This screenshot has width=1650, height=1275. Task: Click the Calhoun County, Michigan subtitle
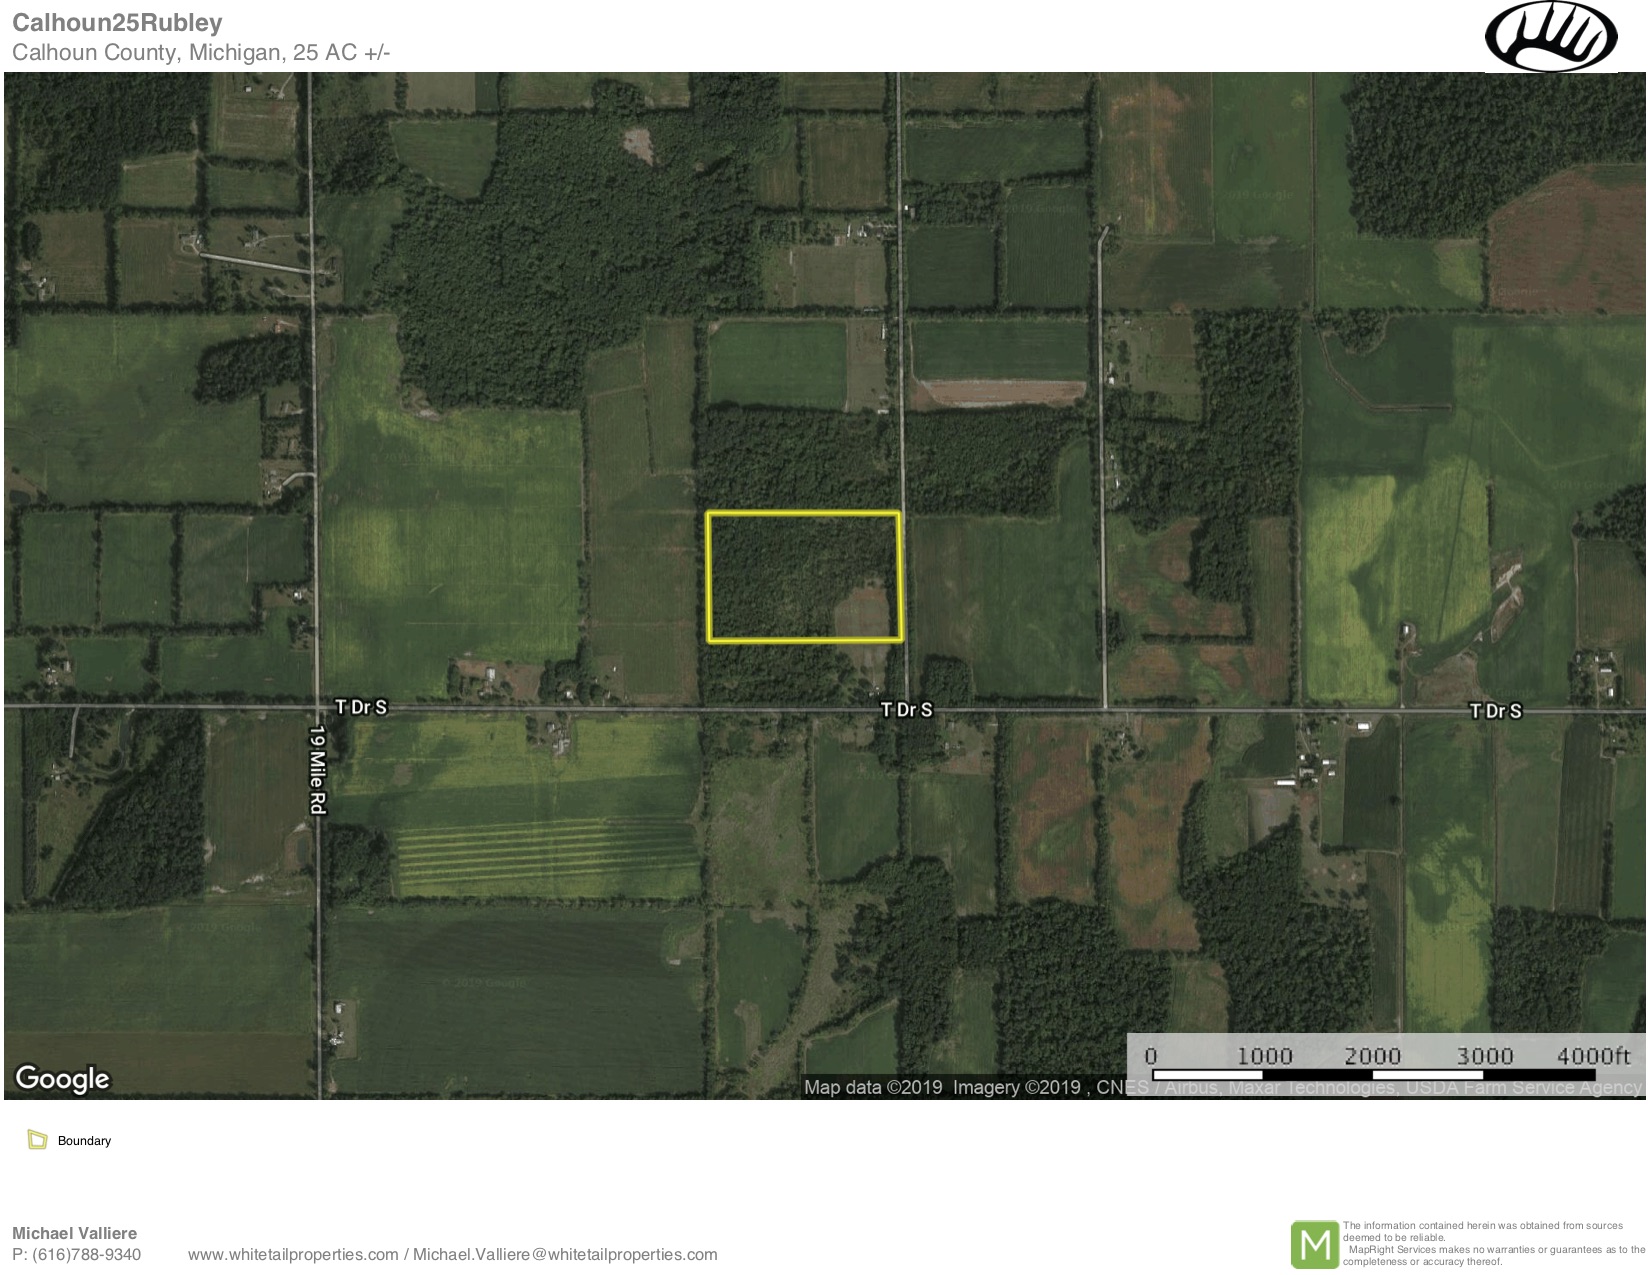click(x=200, y=52)
